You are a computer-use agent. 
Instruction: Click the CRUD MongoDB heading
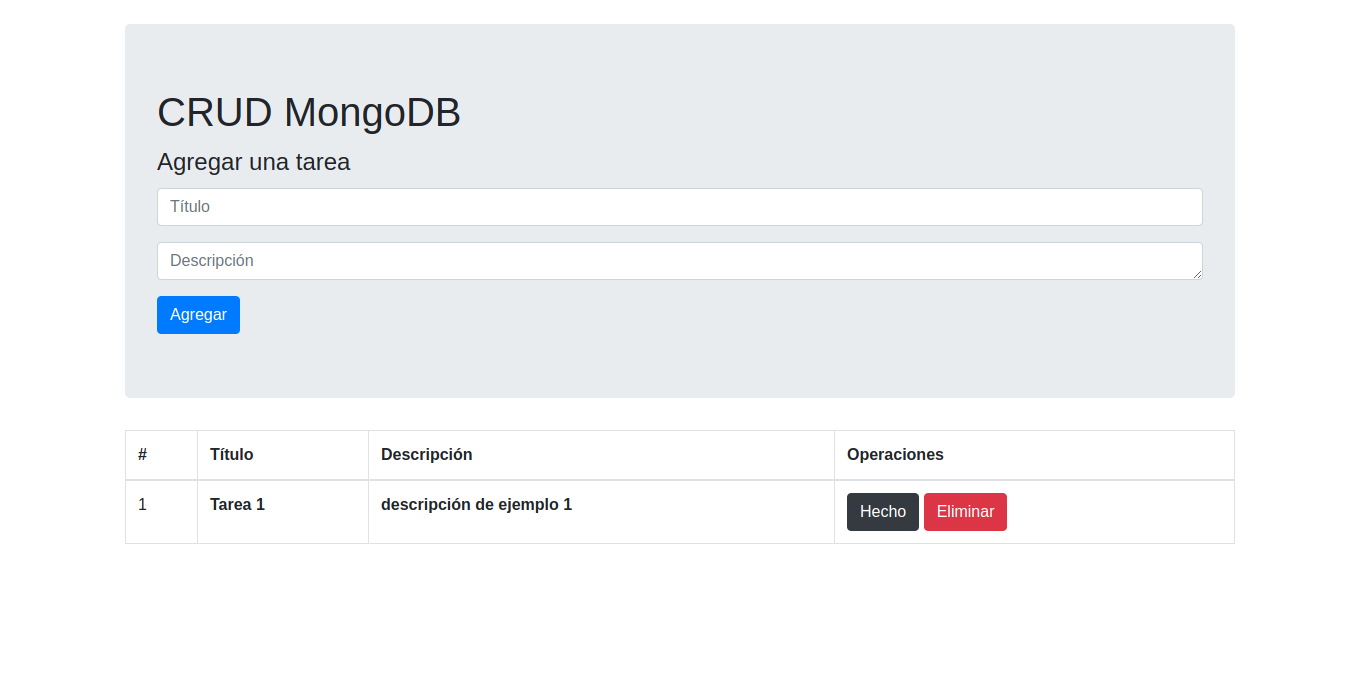[x=309, y=112]
